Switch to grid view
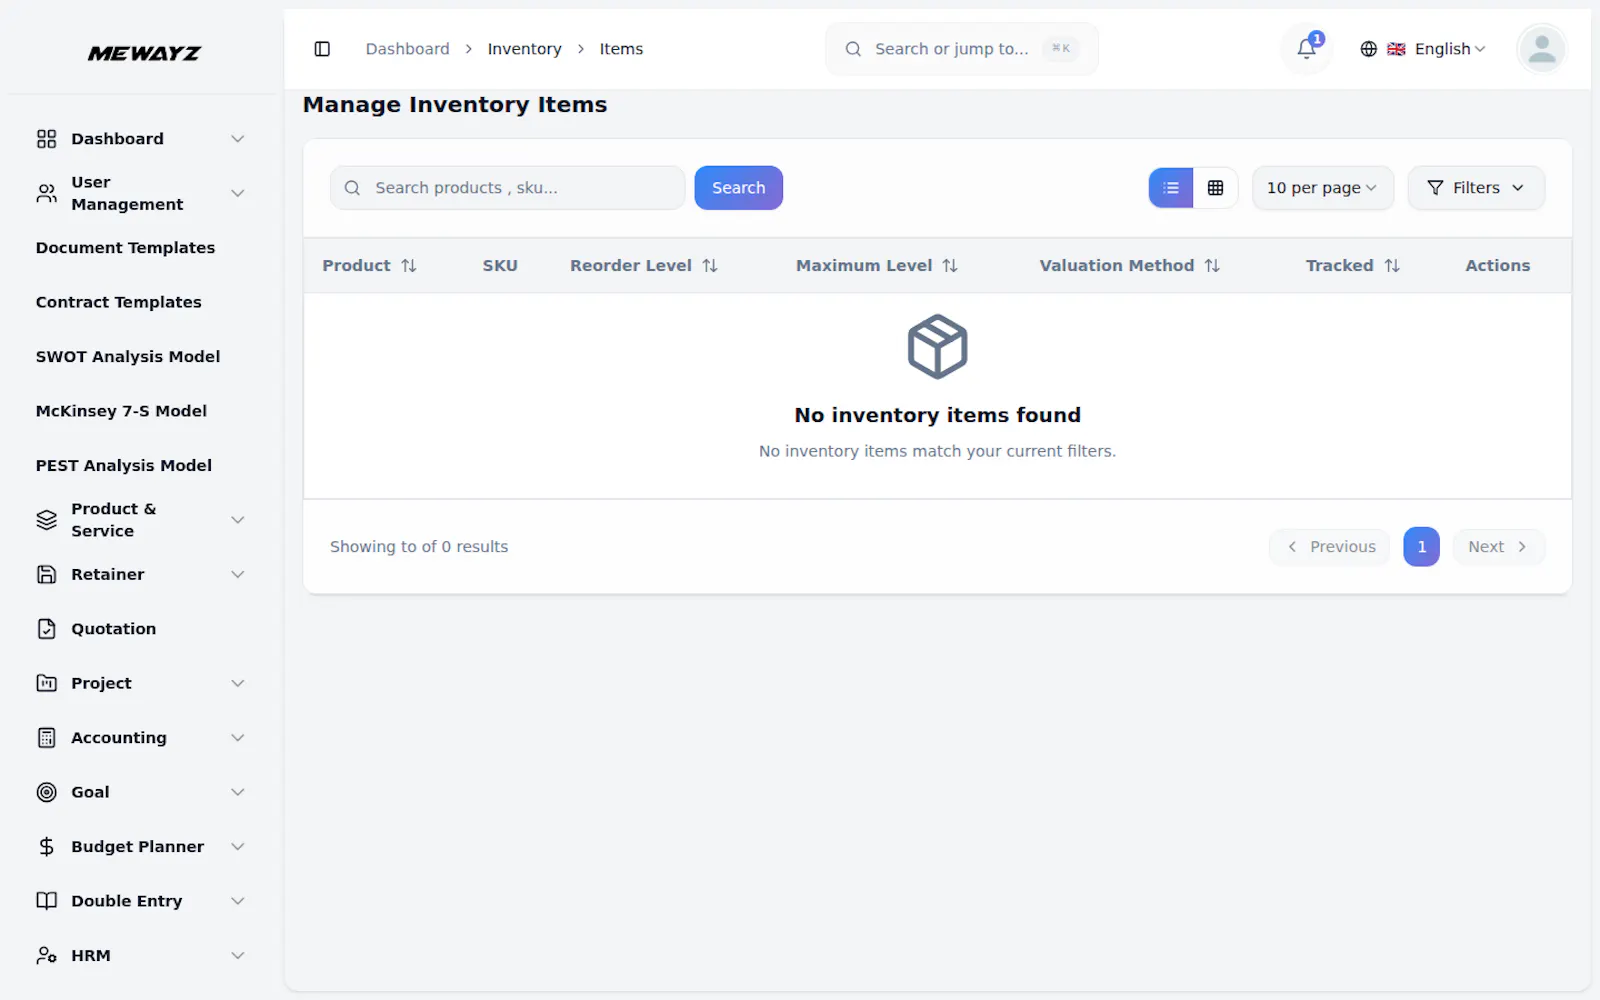Viewport: 1600px width, 1000px height. point(1215,188)
